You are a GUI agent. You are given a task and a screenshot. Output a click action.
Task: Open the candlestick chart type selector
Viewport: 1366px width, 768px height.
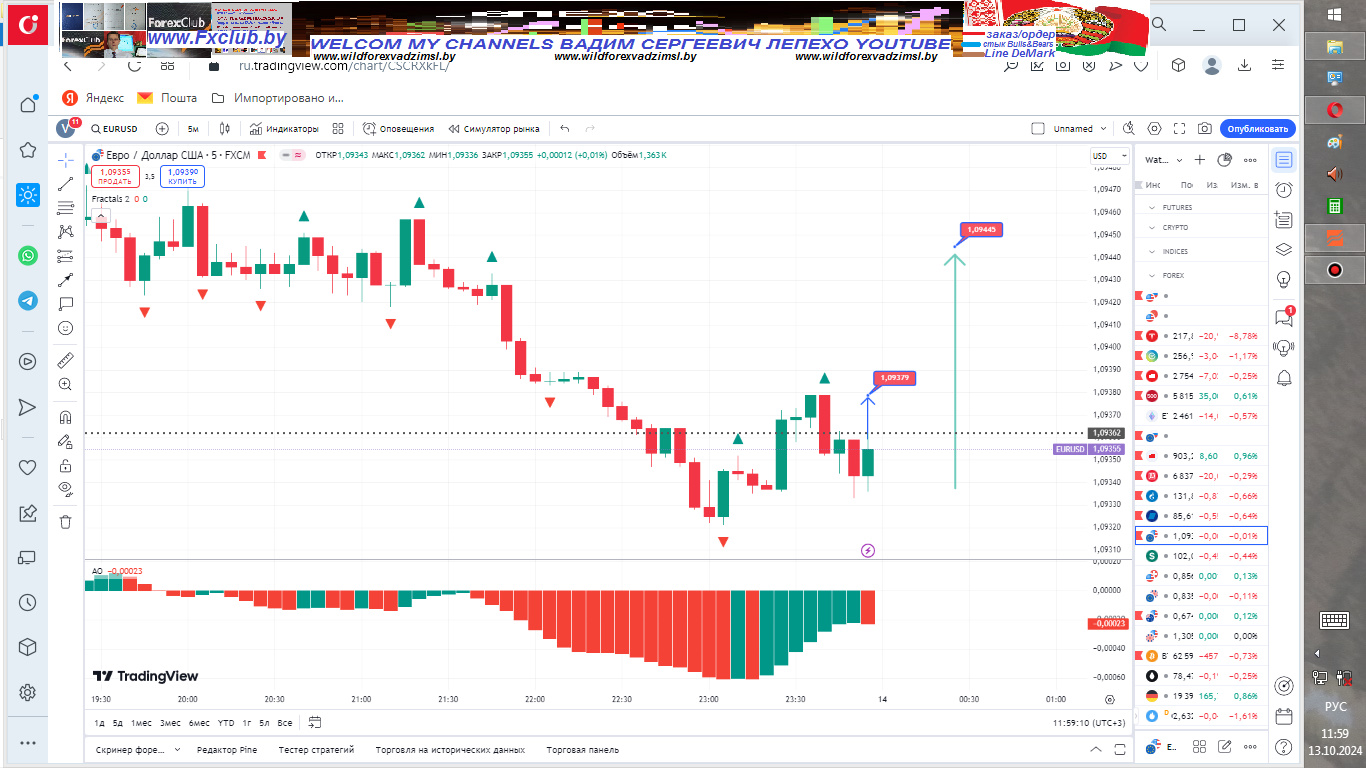tap(225, 128)
